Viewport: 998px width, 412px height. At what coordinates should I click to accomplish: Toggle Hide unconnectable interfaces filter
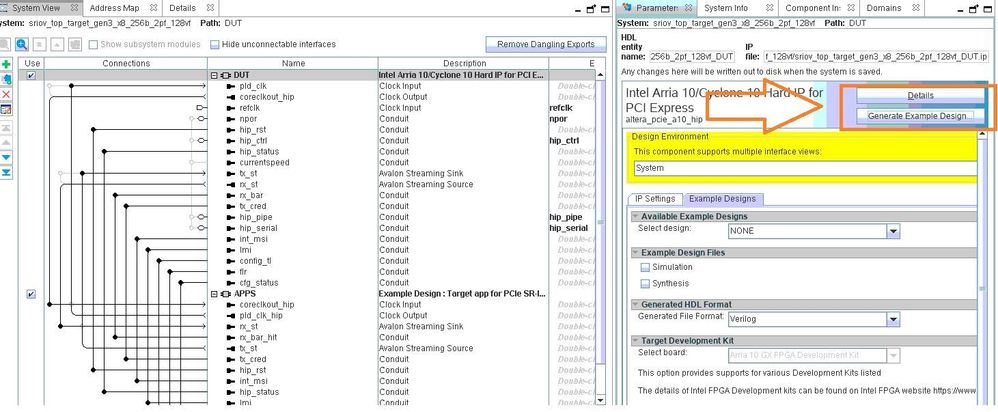point(215,45)
